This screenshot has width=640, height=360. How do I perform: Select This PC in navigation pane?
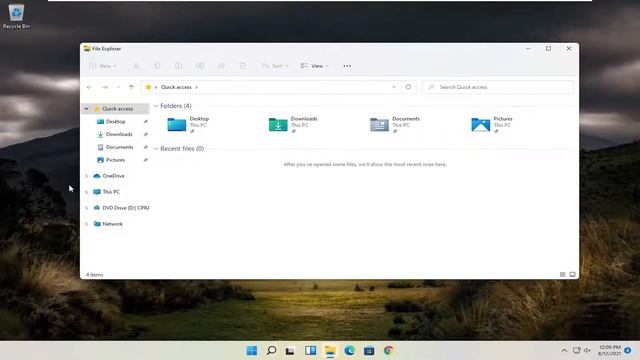(111, 192)
